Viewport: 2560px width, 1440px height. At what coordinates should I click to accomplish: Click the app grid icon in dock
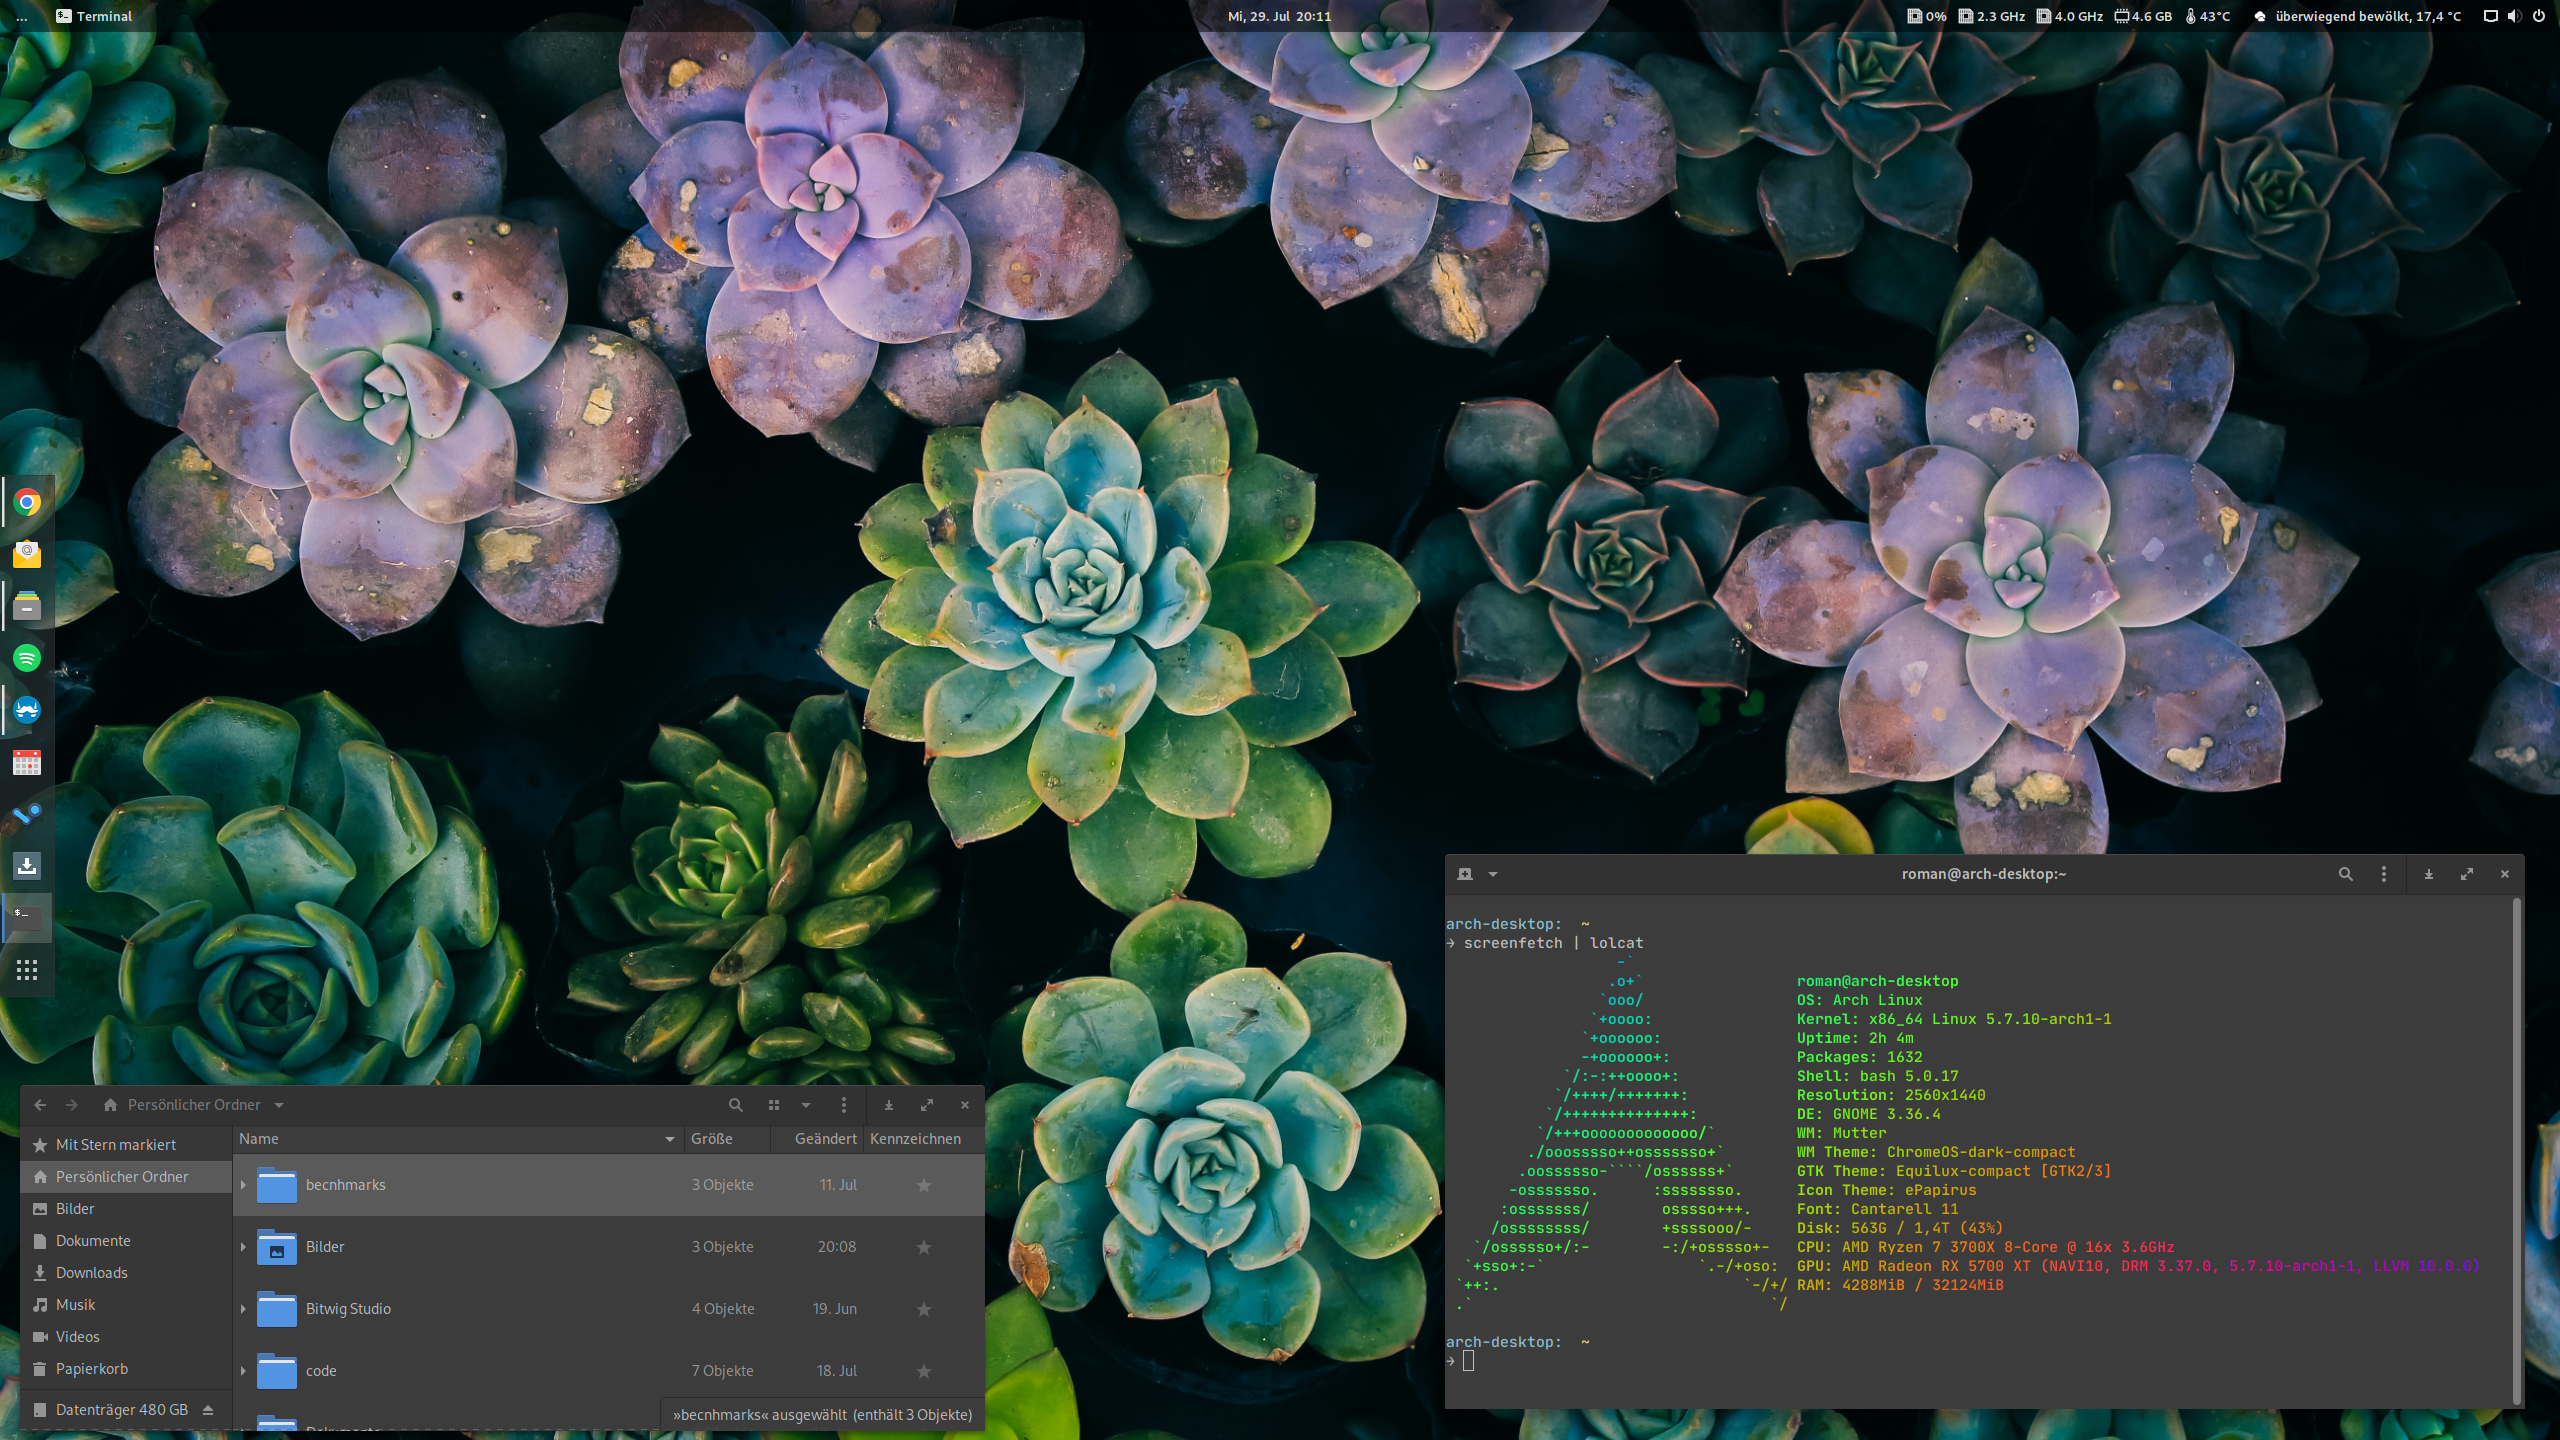(x=26, y=971)
